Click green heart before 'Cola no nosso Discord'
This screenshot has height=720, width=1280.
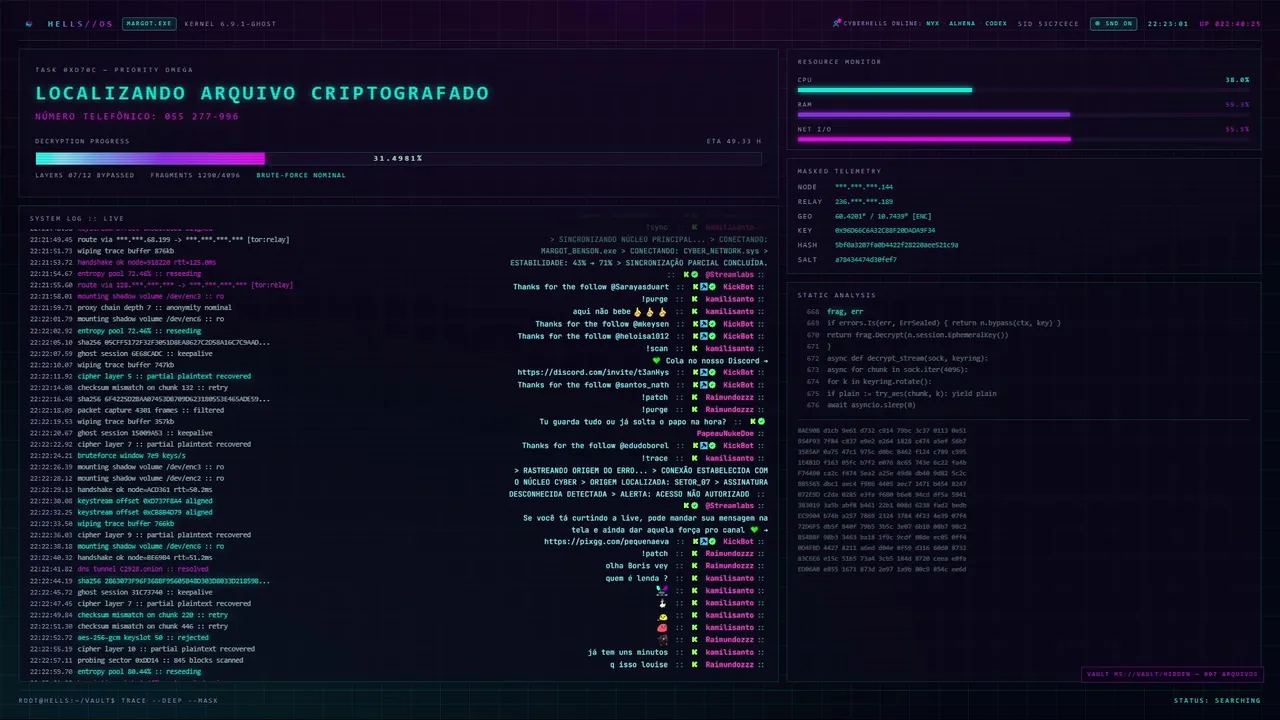click(656, 361)
